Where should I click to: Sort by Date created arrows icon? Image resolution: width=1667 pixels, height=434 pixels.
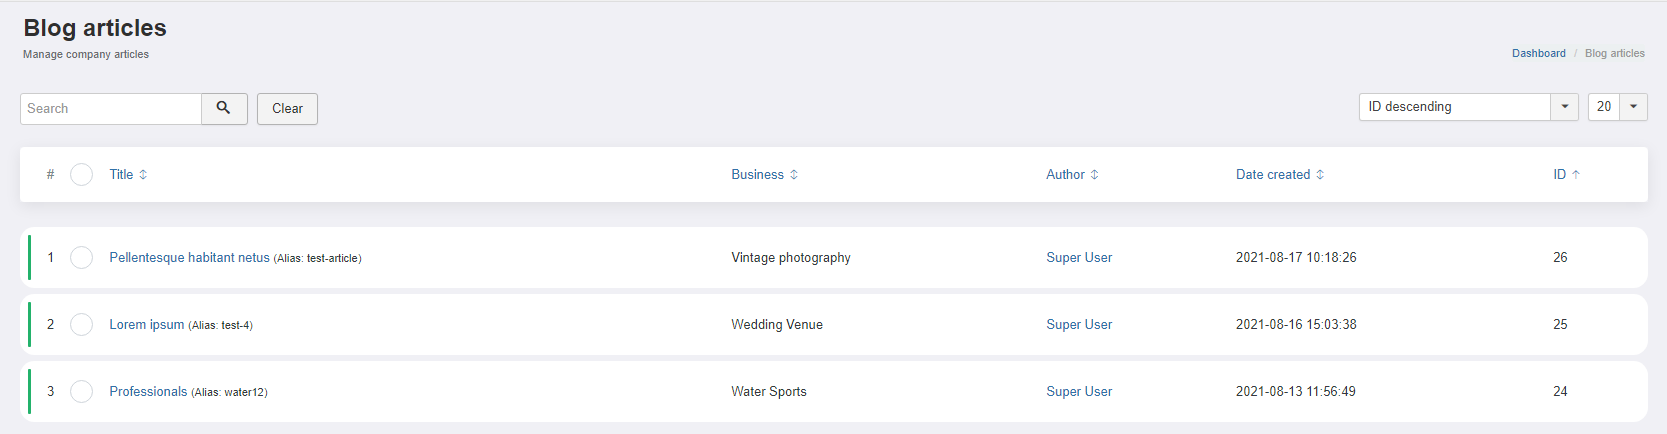(x=1320, y=174)
